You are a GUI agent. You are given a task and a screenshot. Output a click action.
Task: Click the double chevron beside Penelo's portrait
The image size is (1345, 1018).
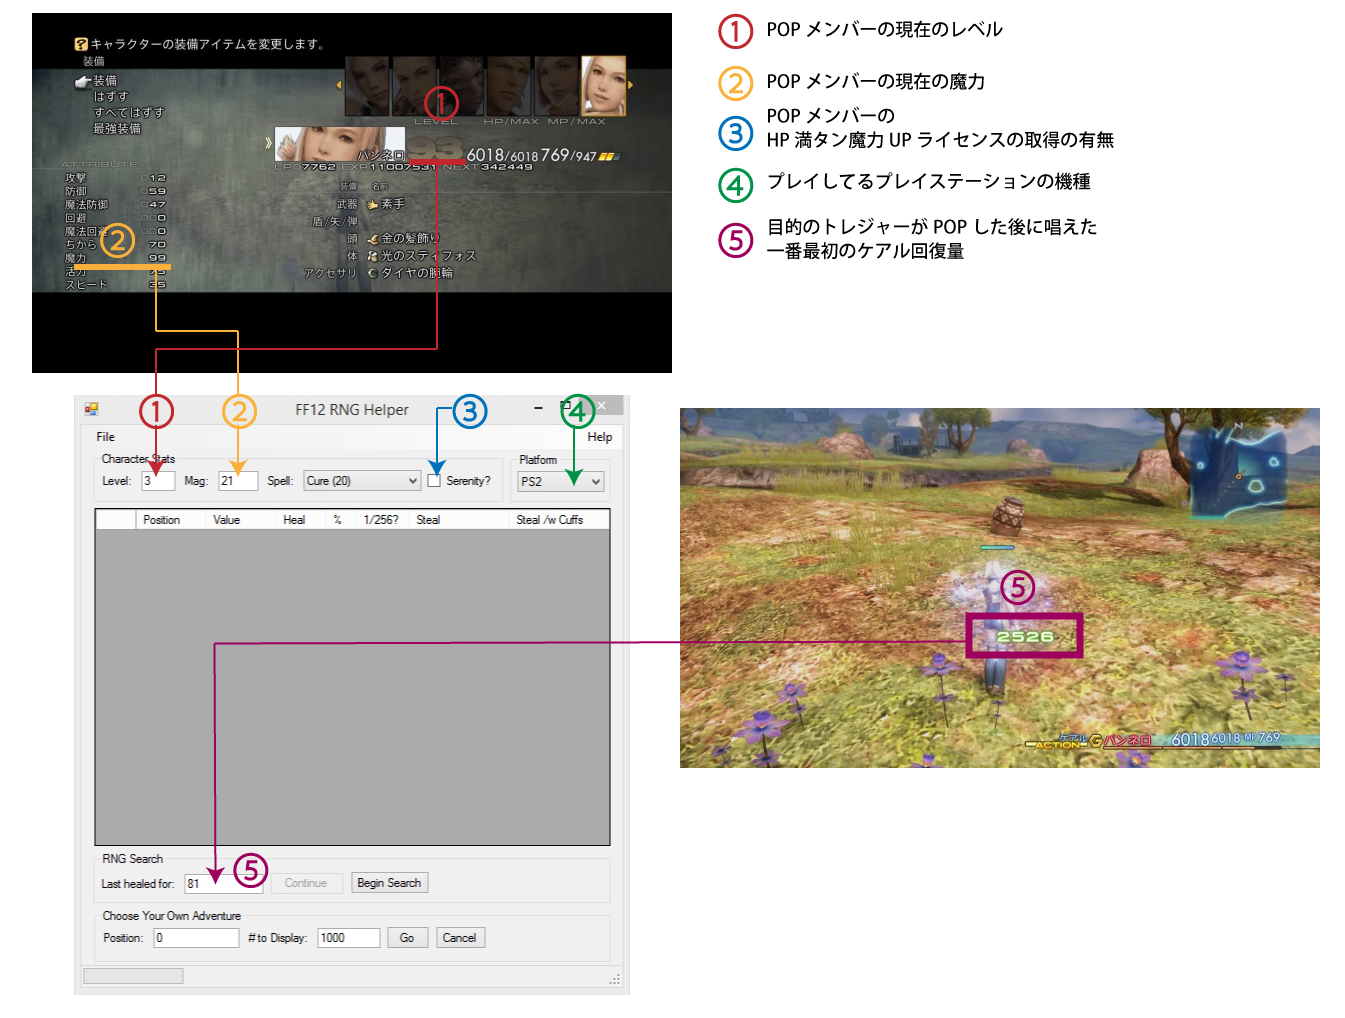pyautogui.click(x=268, y=143)
